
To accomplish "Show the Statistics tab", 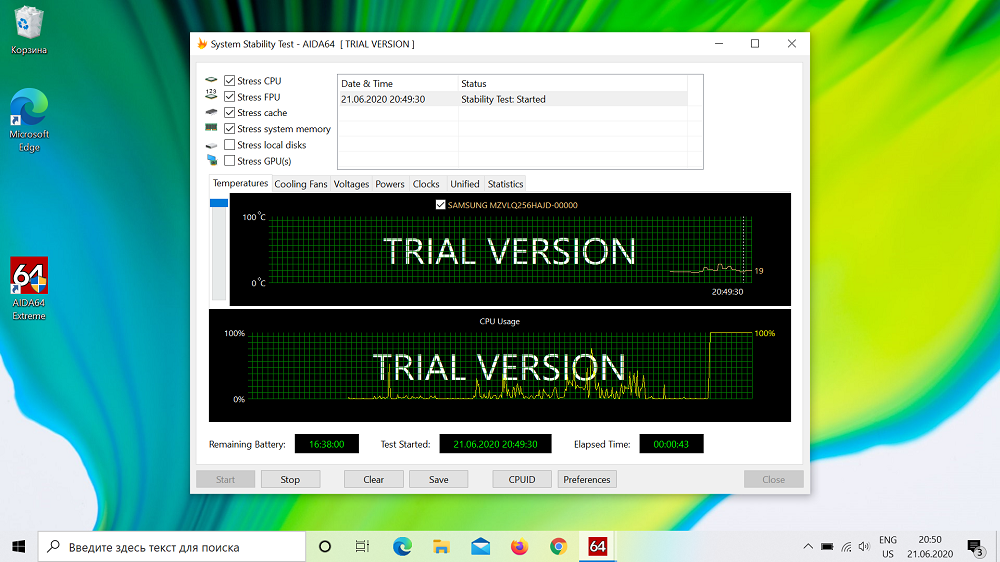I will click(505, 184).
